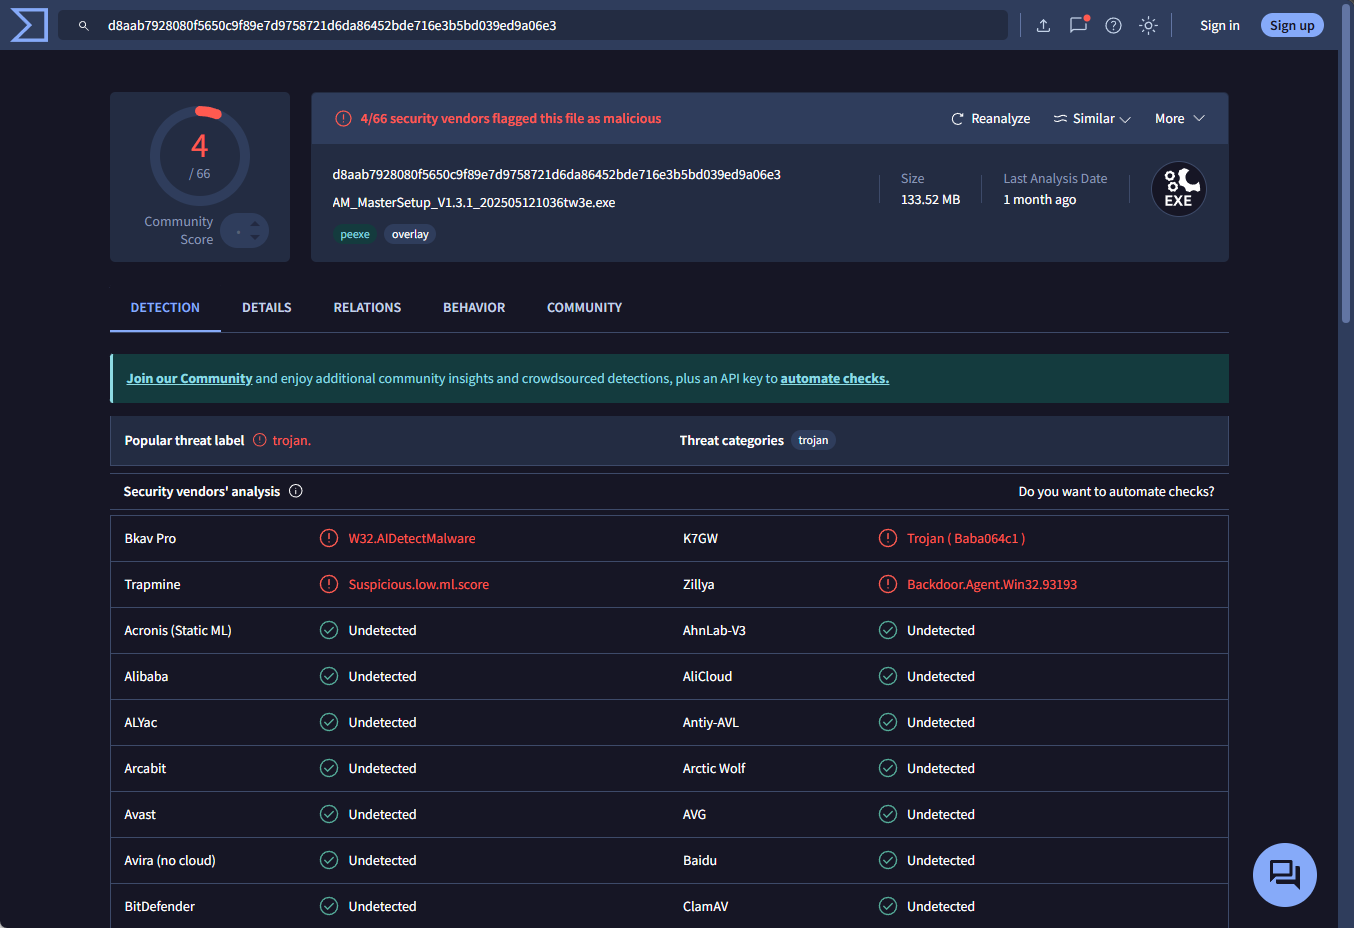Click Do you want to automate checks?
Viewport: 1354px width, 928px height.
click(1116, 492)
